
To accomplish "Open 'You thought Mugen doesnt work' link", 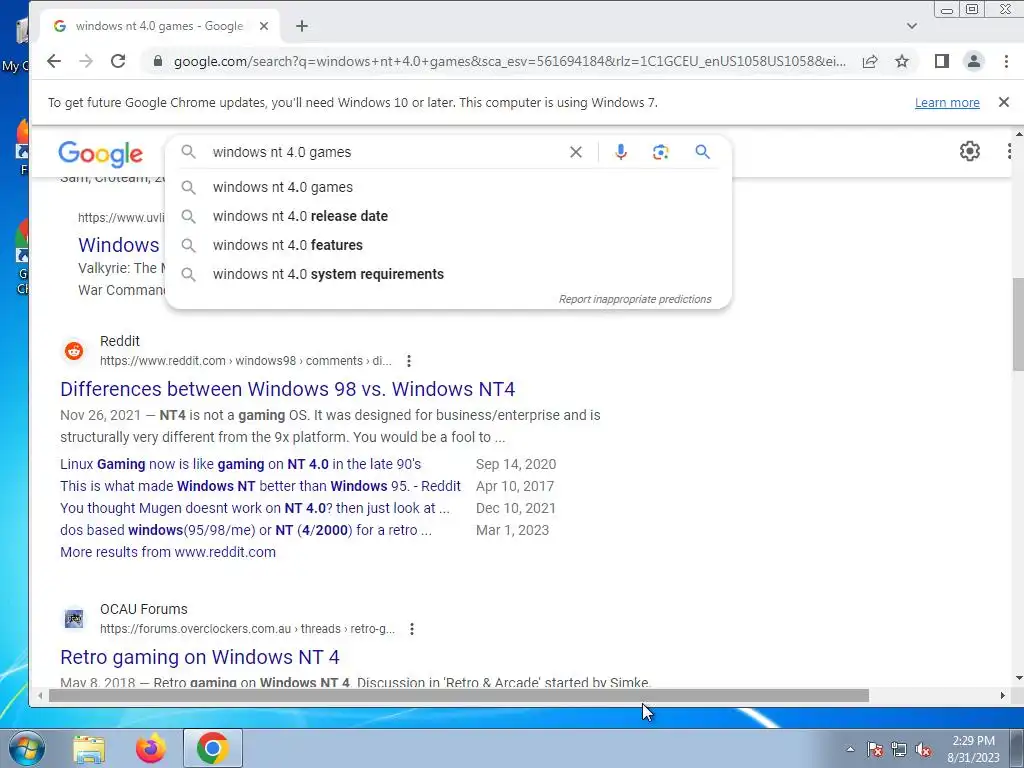I will [x=255, y=508].
